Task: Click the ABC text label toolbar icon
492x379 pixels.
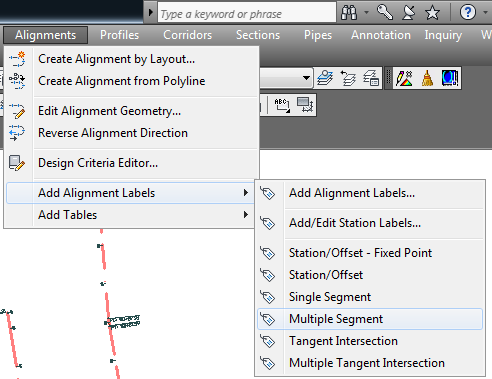Action: click(x=282, y=105)
